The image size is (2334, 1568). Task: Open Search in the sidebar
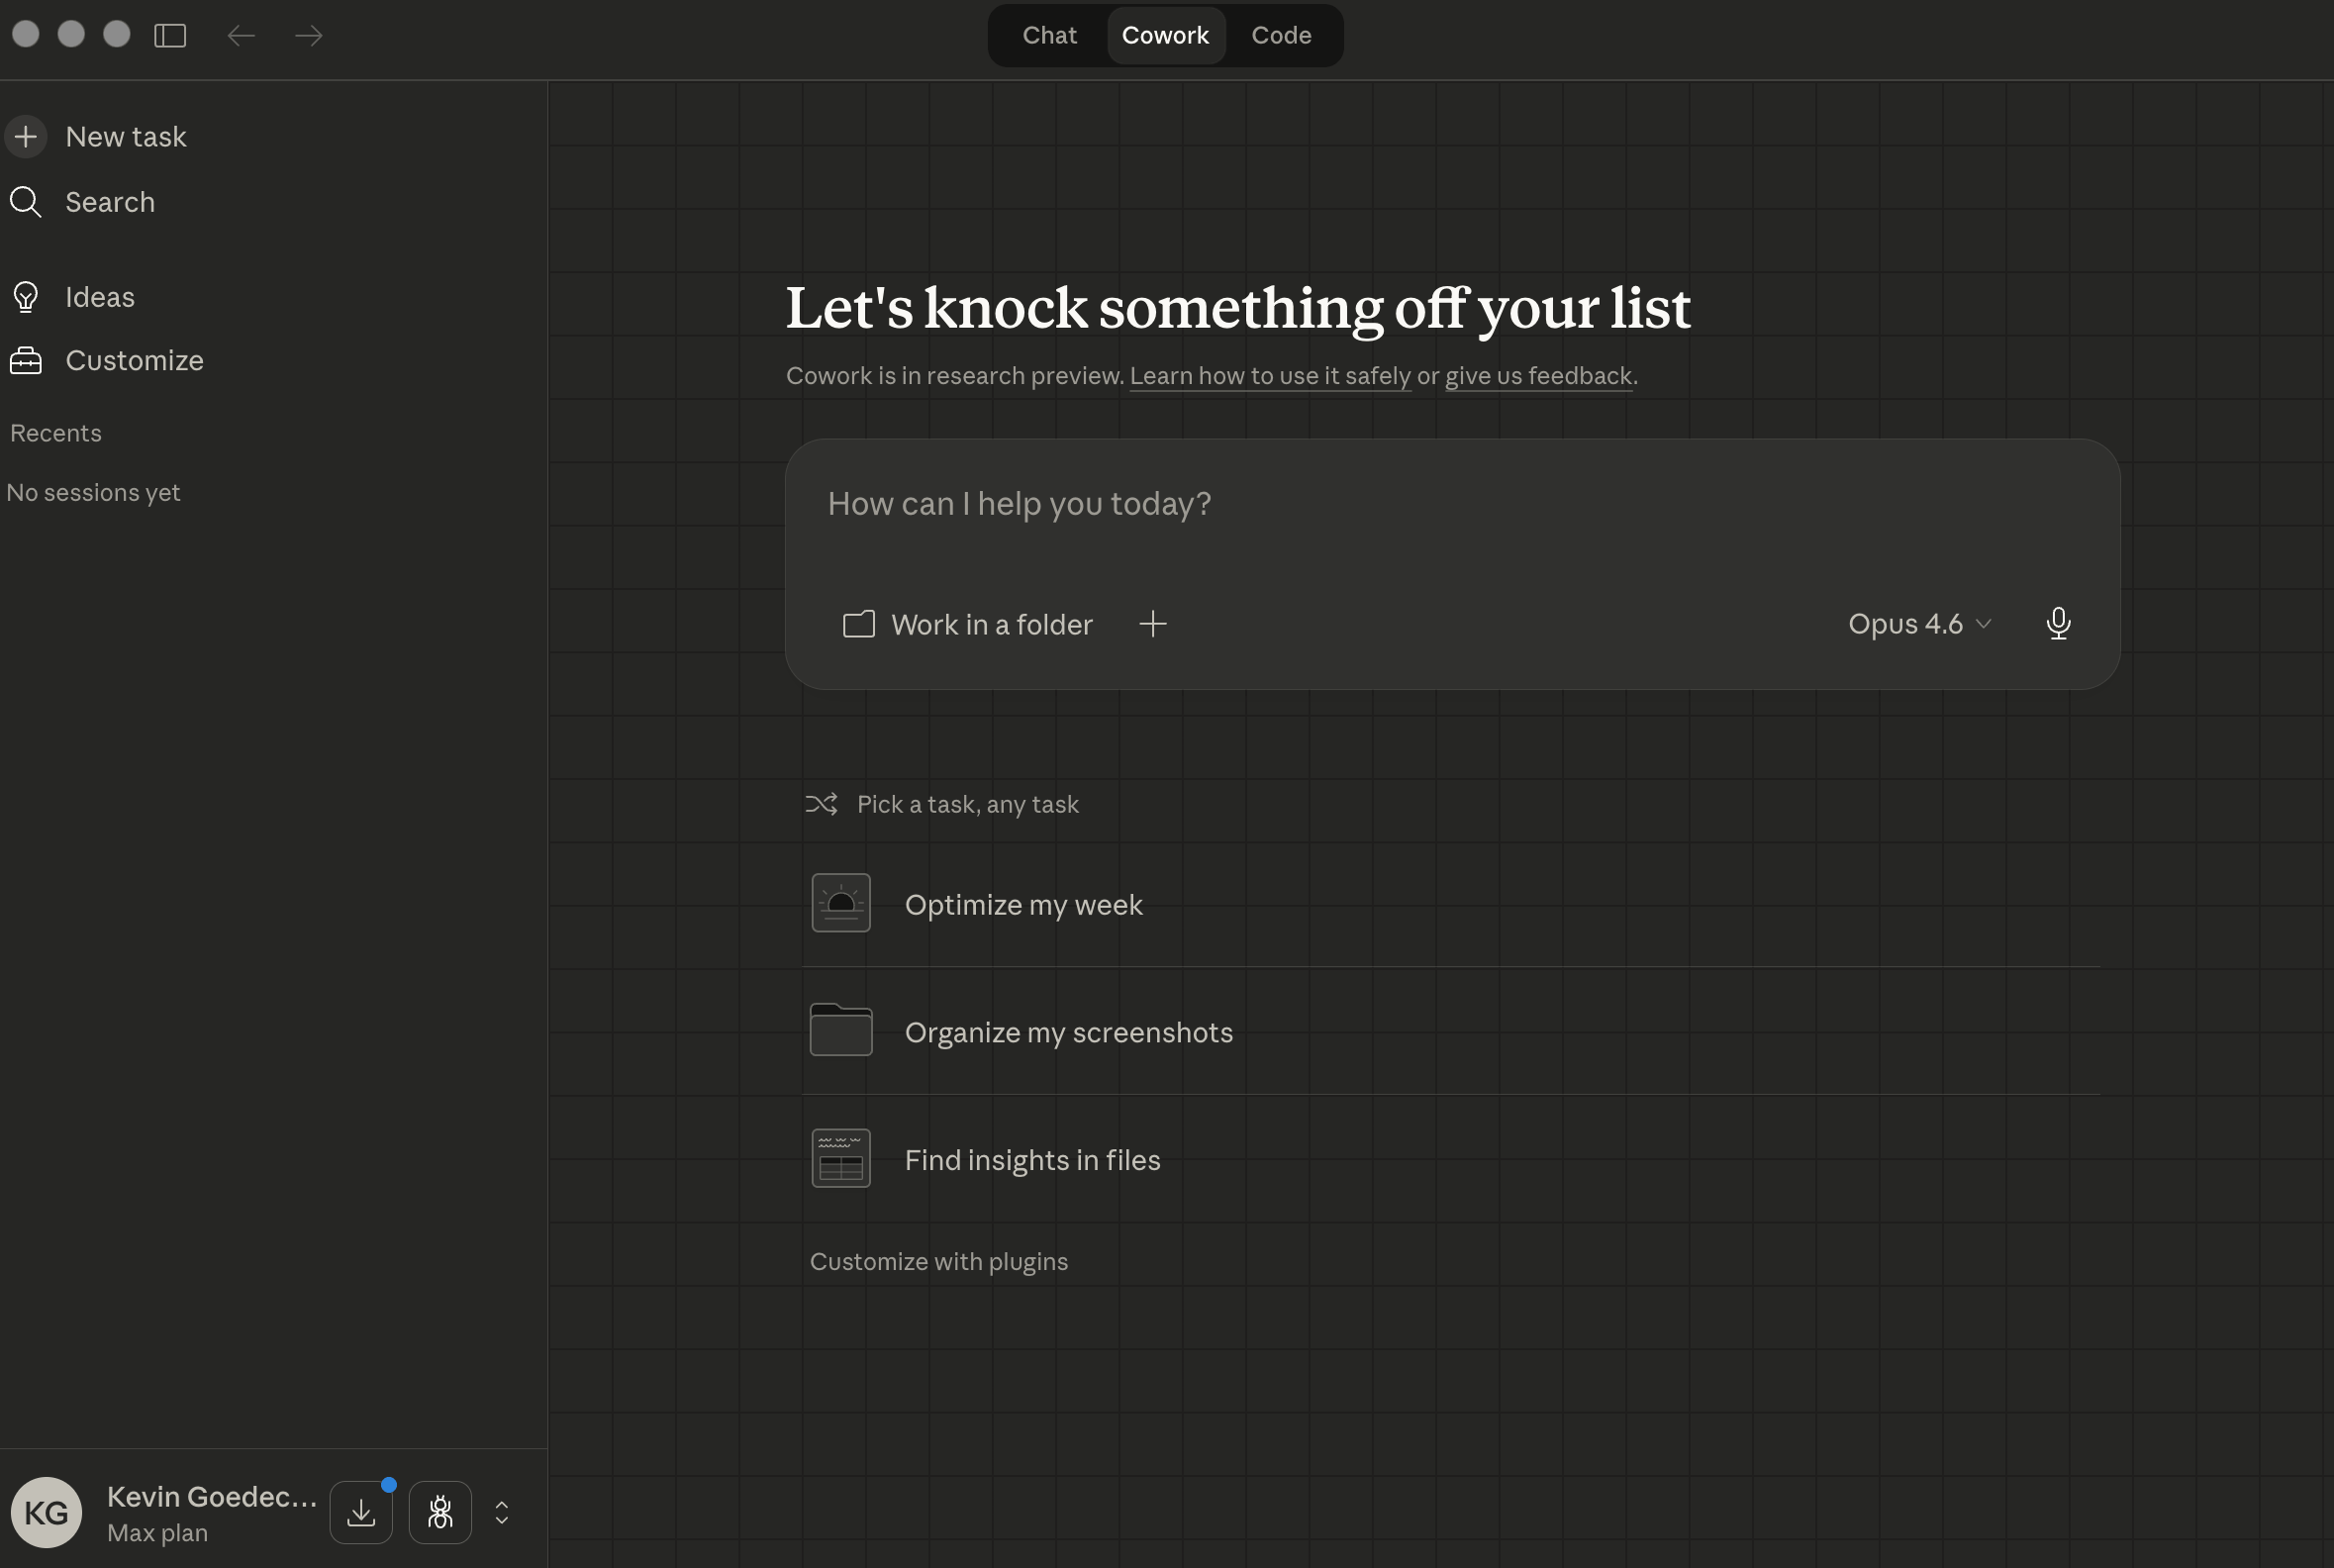(x=110, y=202)
